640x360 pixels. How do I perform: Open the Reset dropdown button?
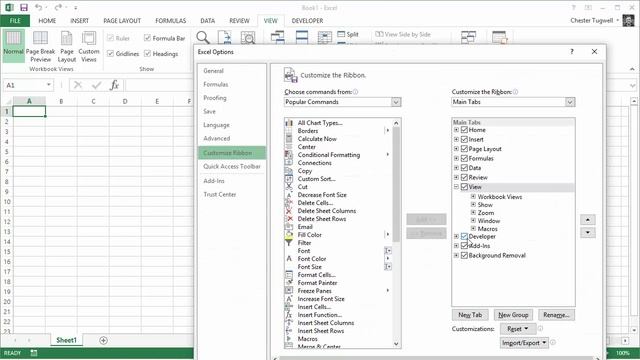point(518,329)
